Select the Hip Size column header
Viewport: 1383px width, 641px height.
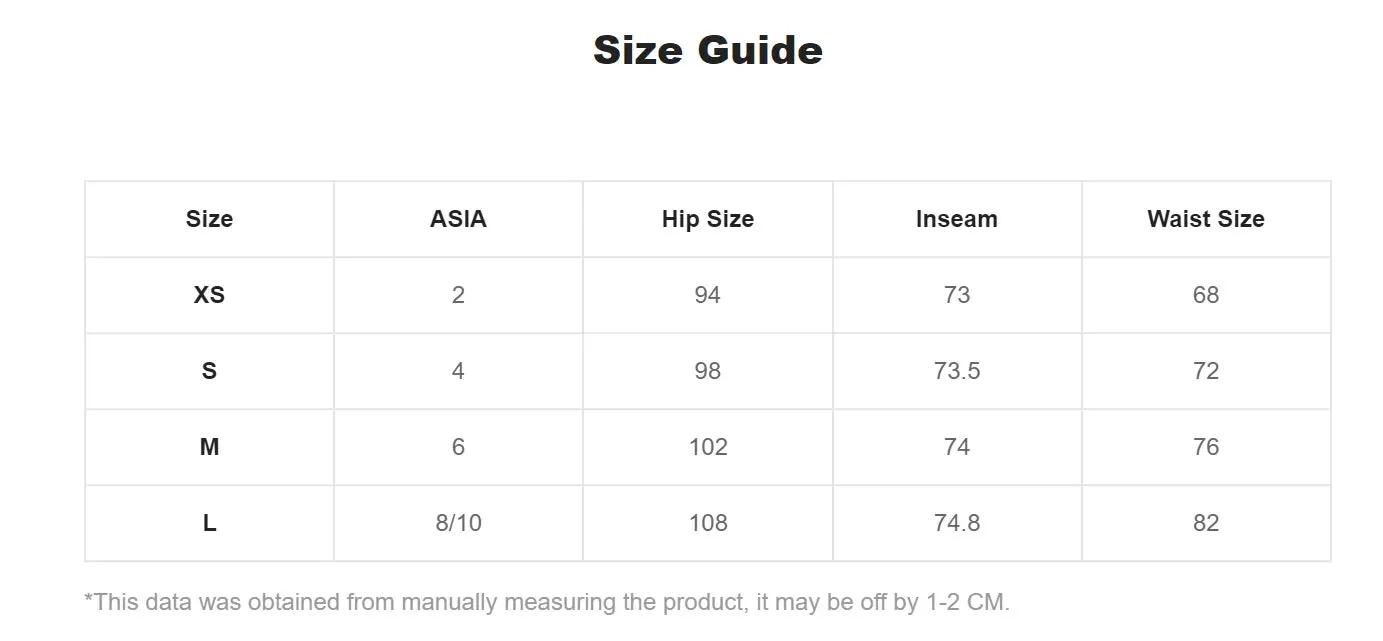click(708, 219)
